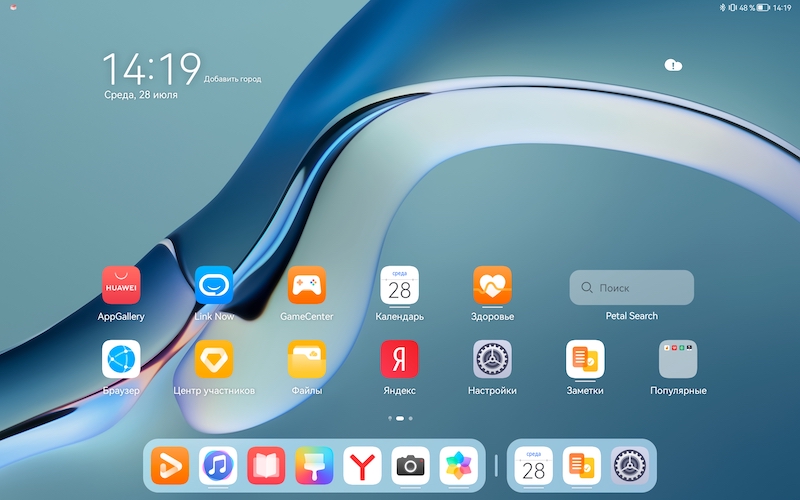The image size is (800, 500).
Task: Open the Camera app in dock
Action: click(411, 465)
